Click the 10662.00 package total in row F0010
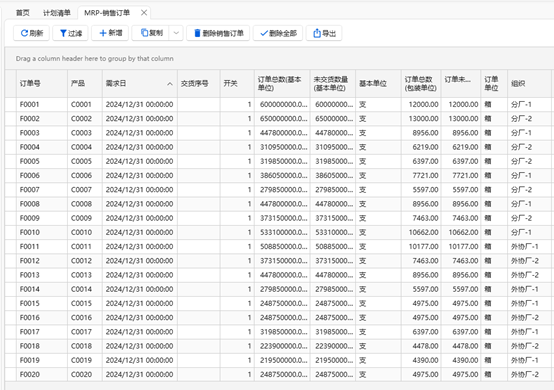Image resolution: width=554 pixels, height=390 pixels. coord(421,232)
